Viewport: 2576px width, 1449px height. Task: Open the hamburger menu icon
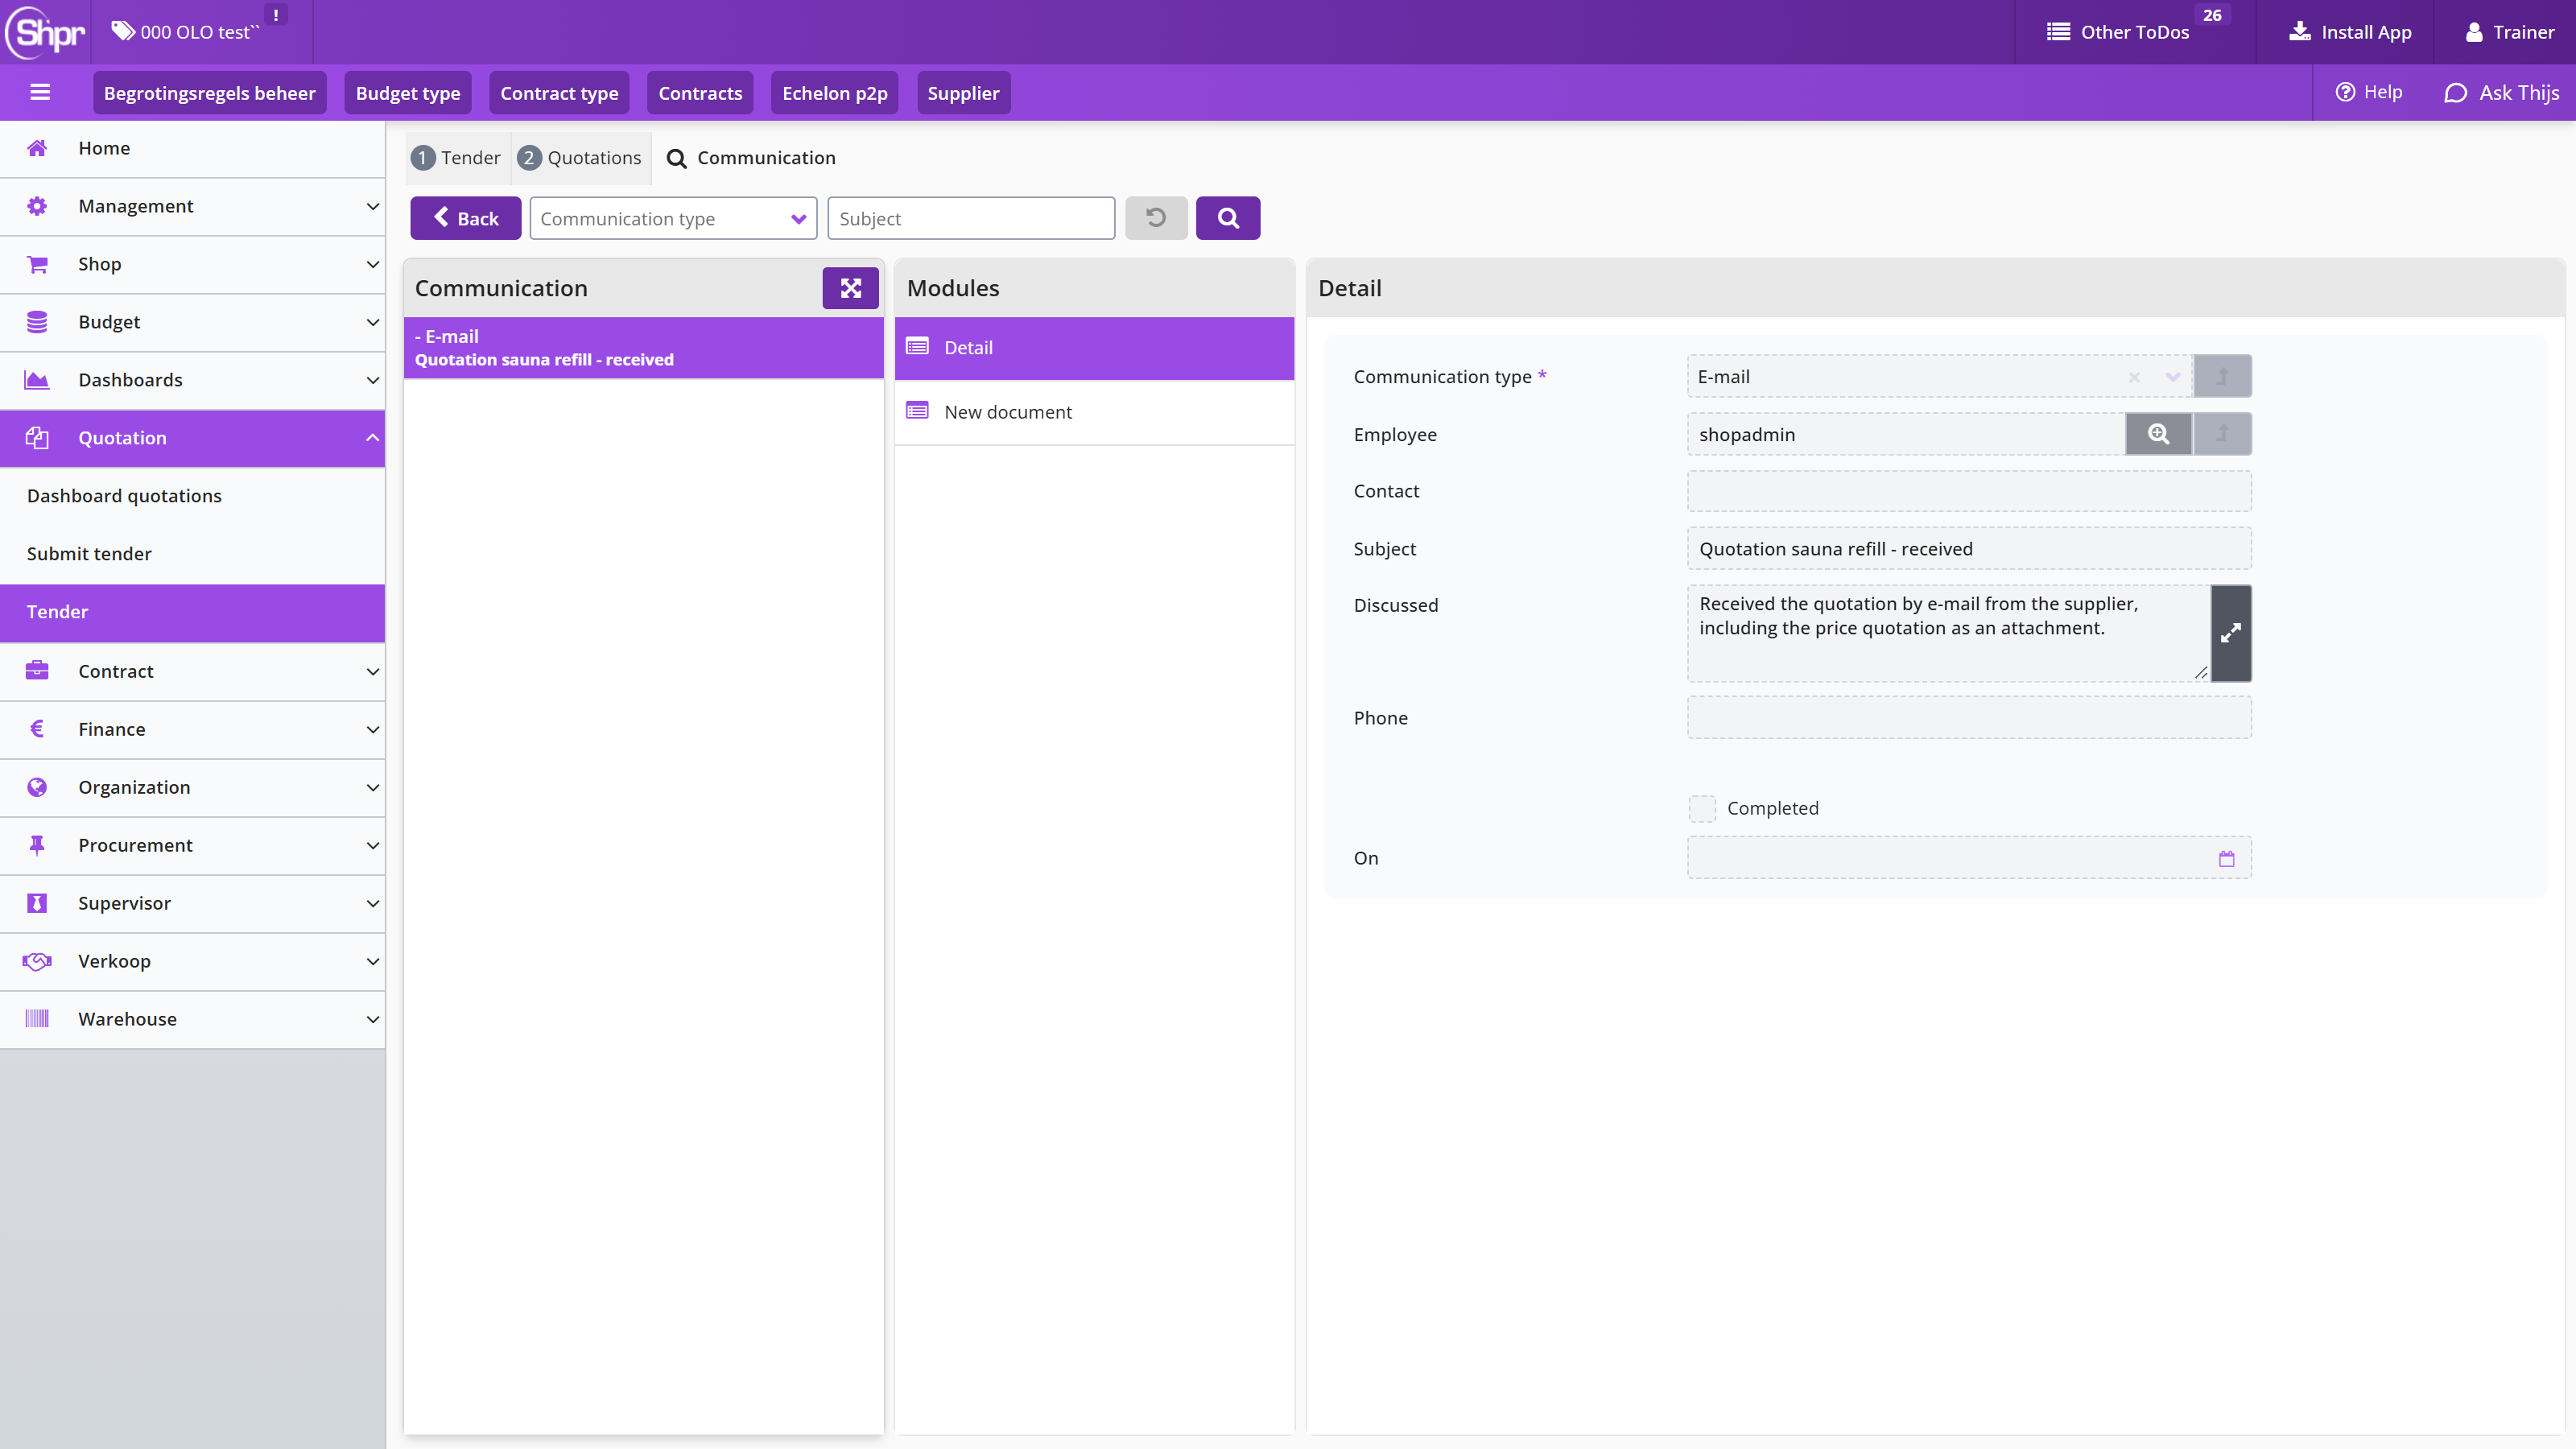40,93
